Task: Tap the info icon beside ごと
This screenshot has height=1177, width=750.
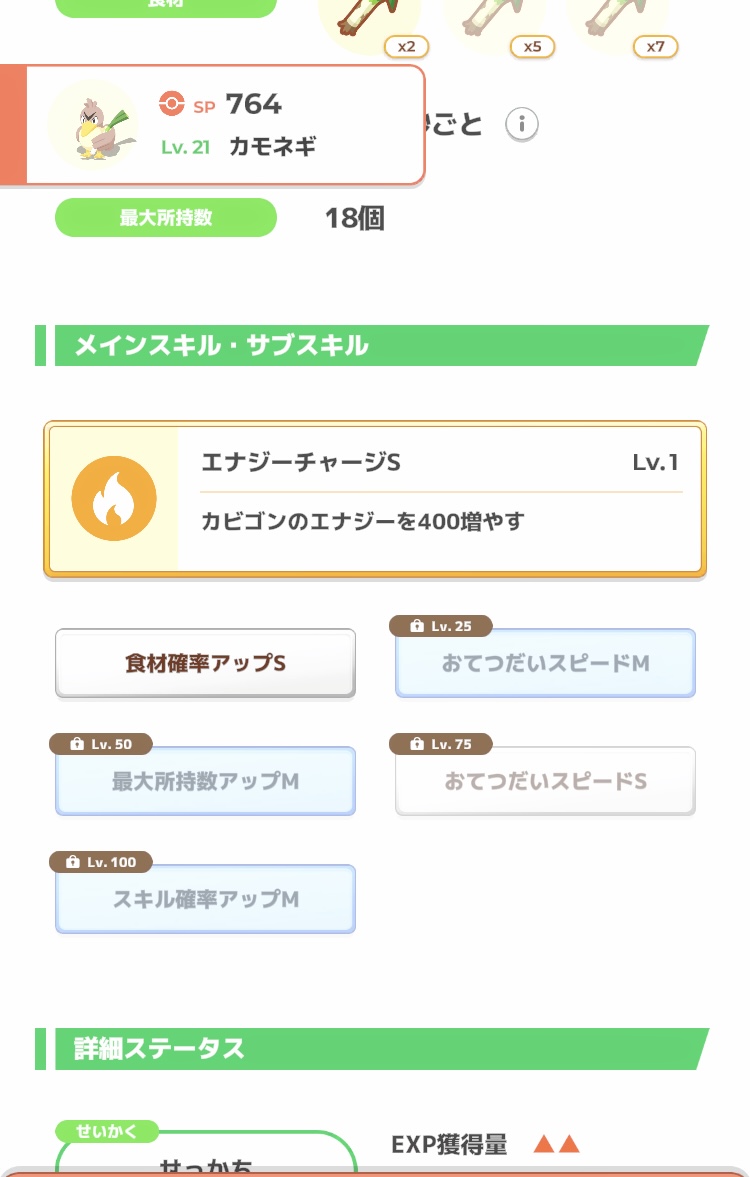Action: pos(521,125)
